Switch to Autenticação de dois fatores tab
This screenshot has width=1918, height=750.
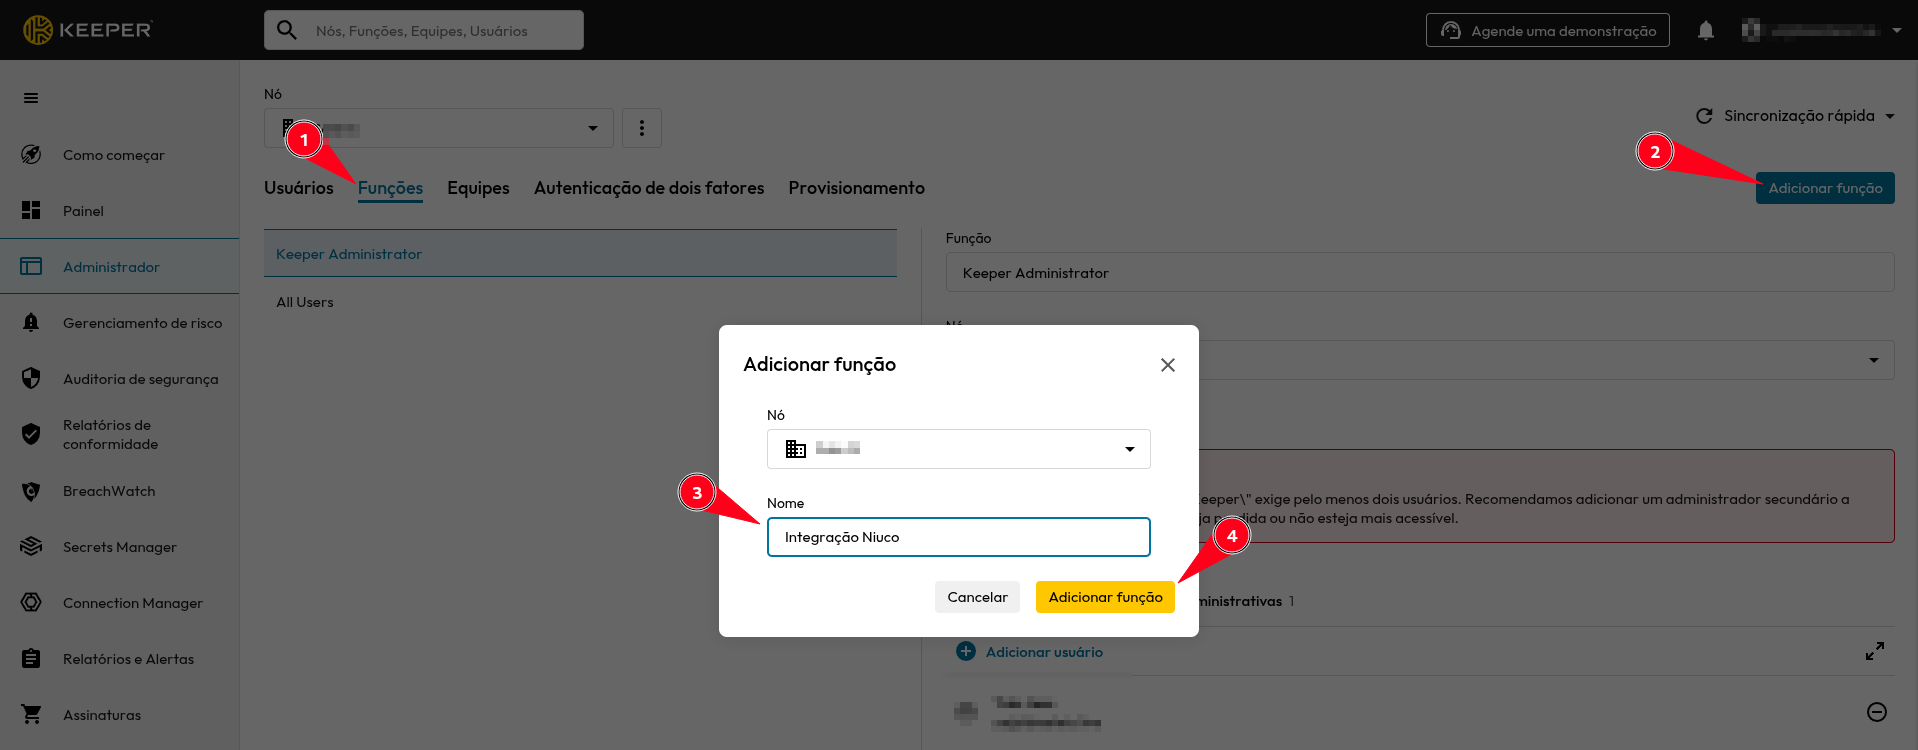(x=649, y=188)
